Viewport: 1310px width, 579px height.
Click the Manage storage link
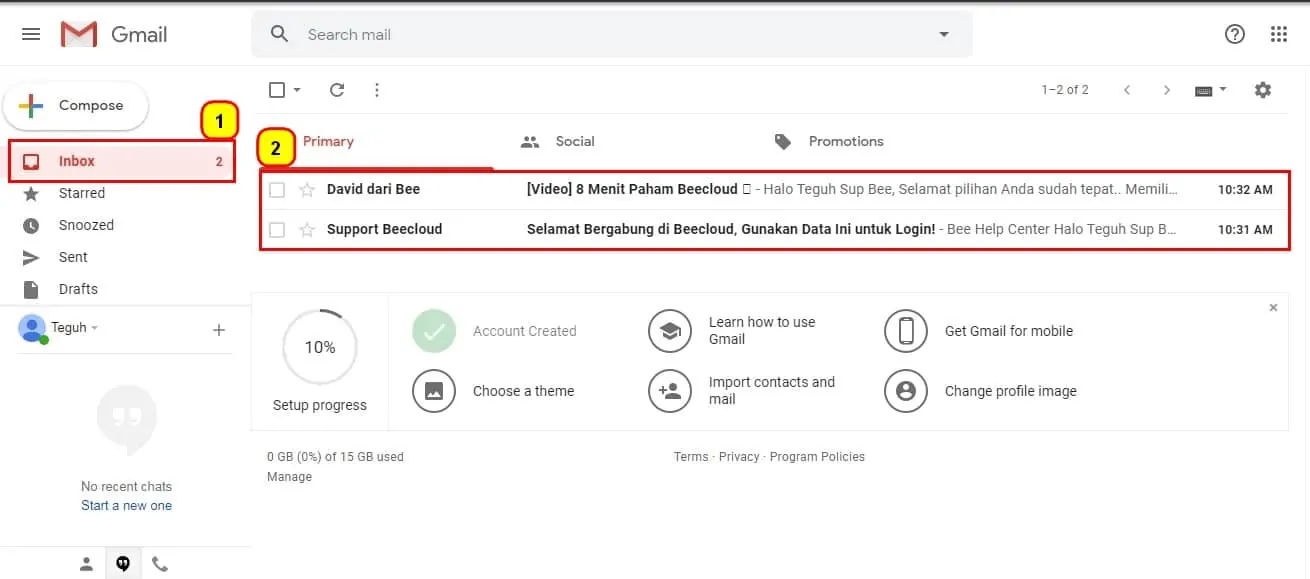tap(289, 477)
